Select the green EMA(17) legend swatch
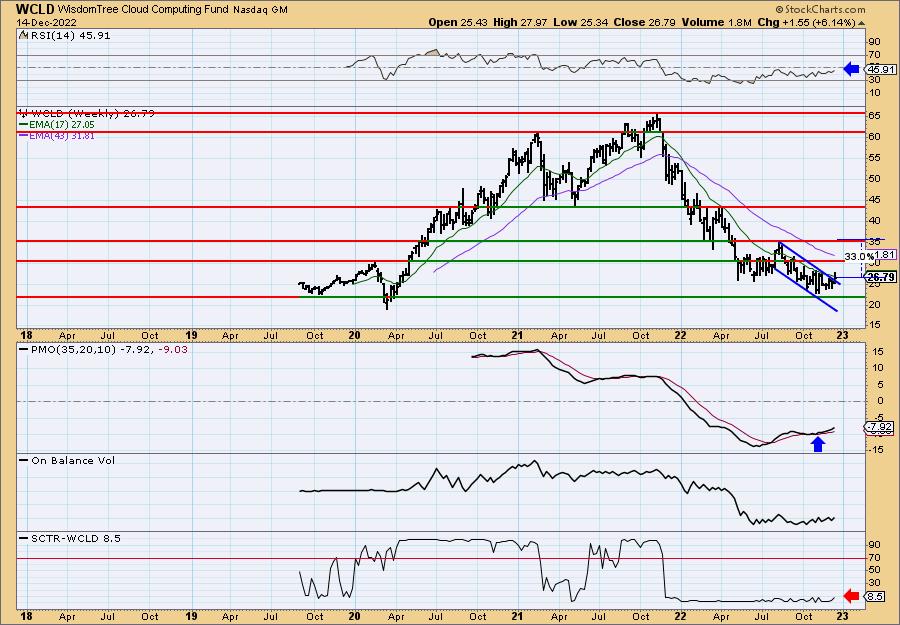 tap(23, 125)
